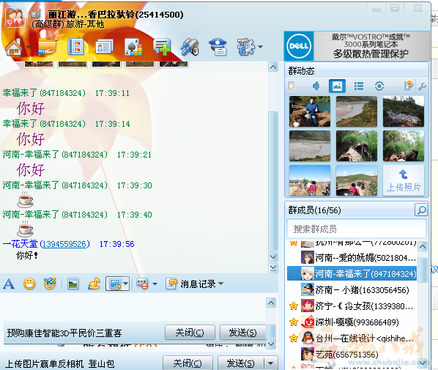Expand the dropdown arrow beside home icon
This screenshot has width=438, height=370.
tap(28, 47)
